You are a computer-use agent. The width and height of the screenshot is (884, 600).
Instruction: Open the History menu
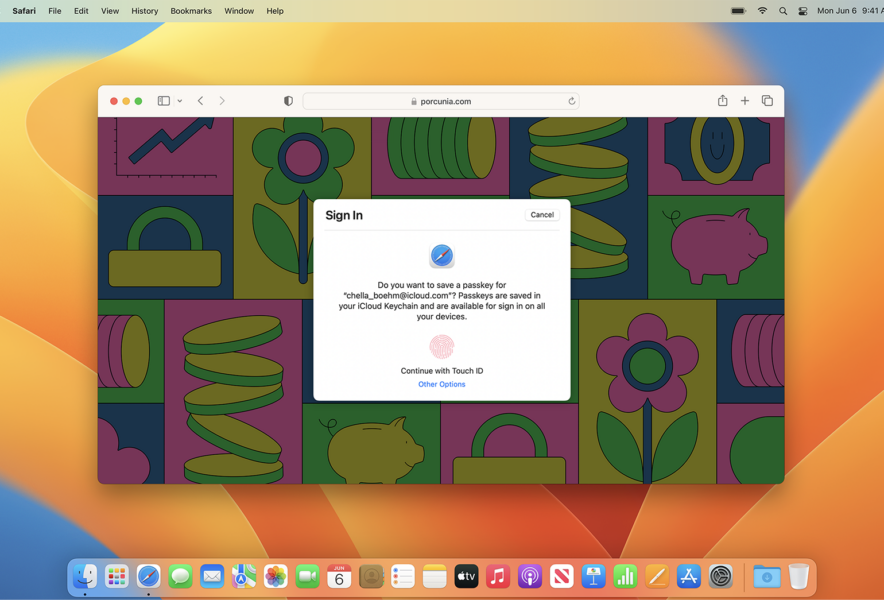click(x=145, y=11)
